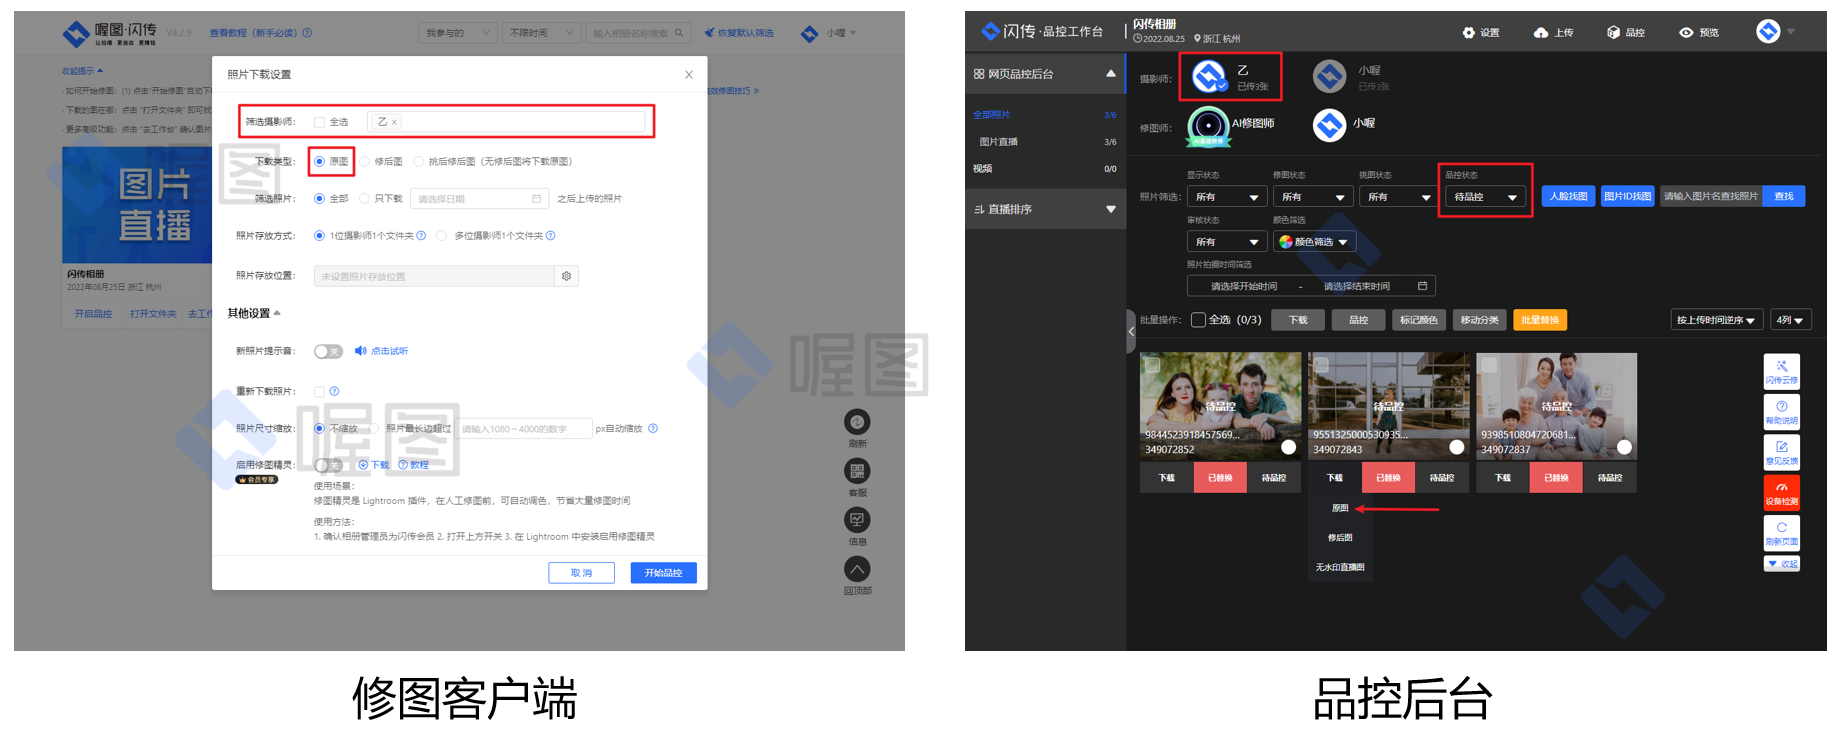Select photographer 小喔 avatar in the 摄影师 row

1329,76
